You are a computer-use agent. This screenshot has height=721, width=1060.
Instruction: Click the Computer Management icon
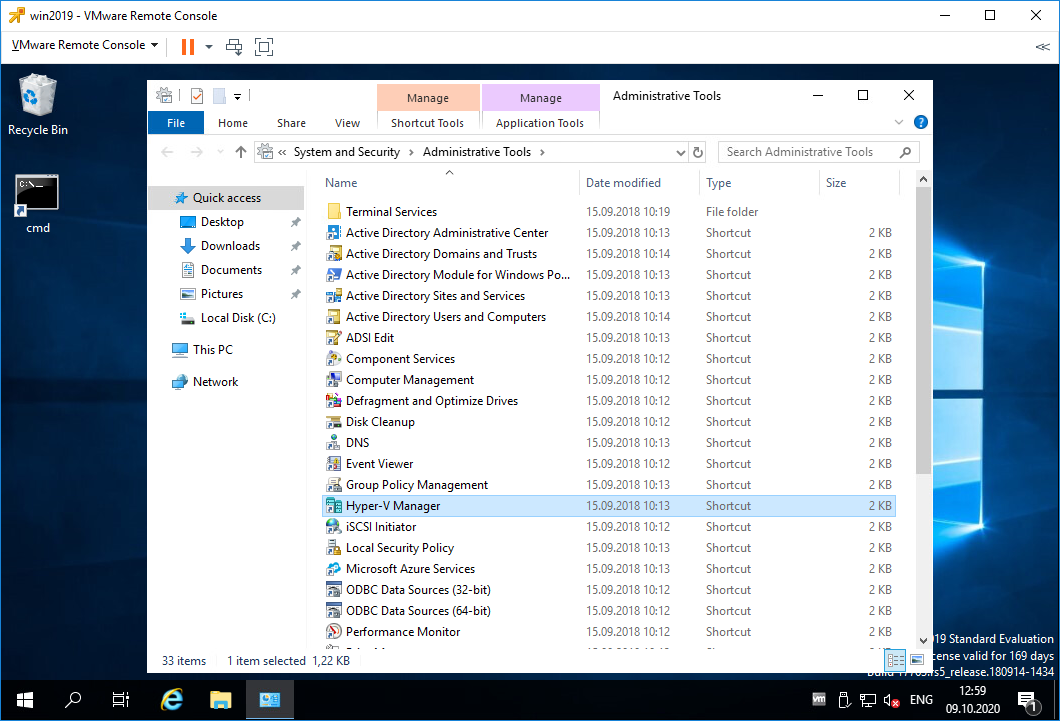click(333, 380)
